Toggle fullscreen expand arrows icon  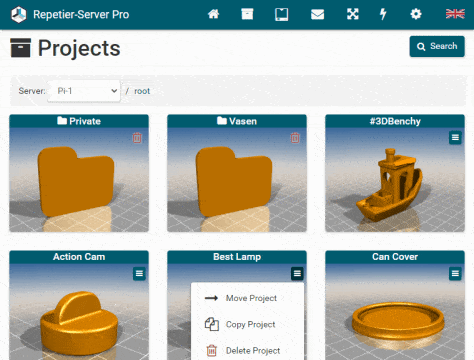(353, 14)
